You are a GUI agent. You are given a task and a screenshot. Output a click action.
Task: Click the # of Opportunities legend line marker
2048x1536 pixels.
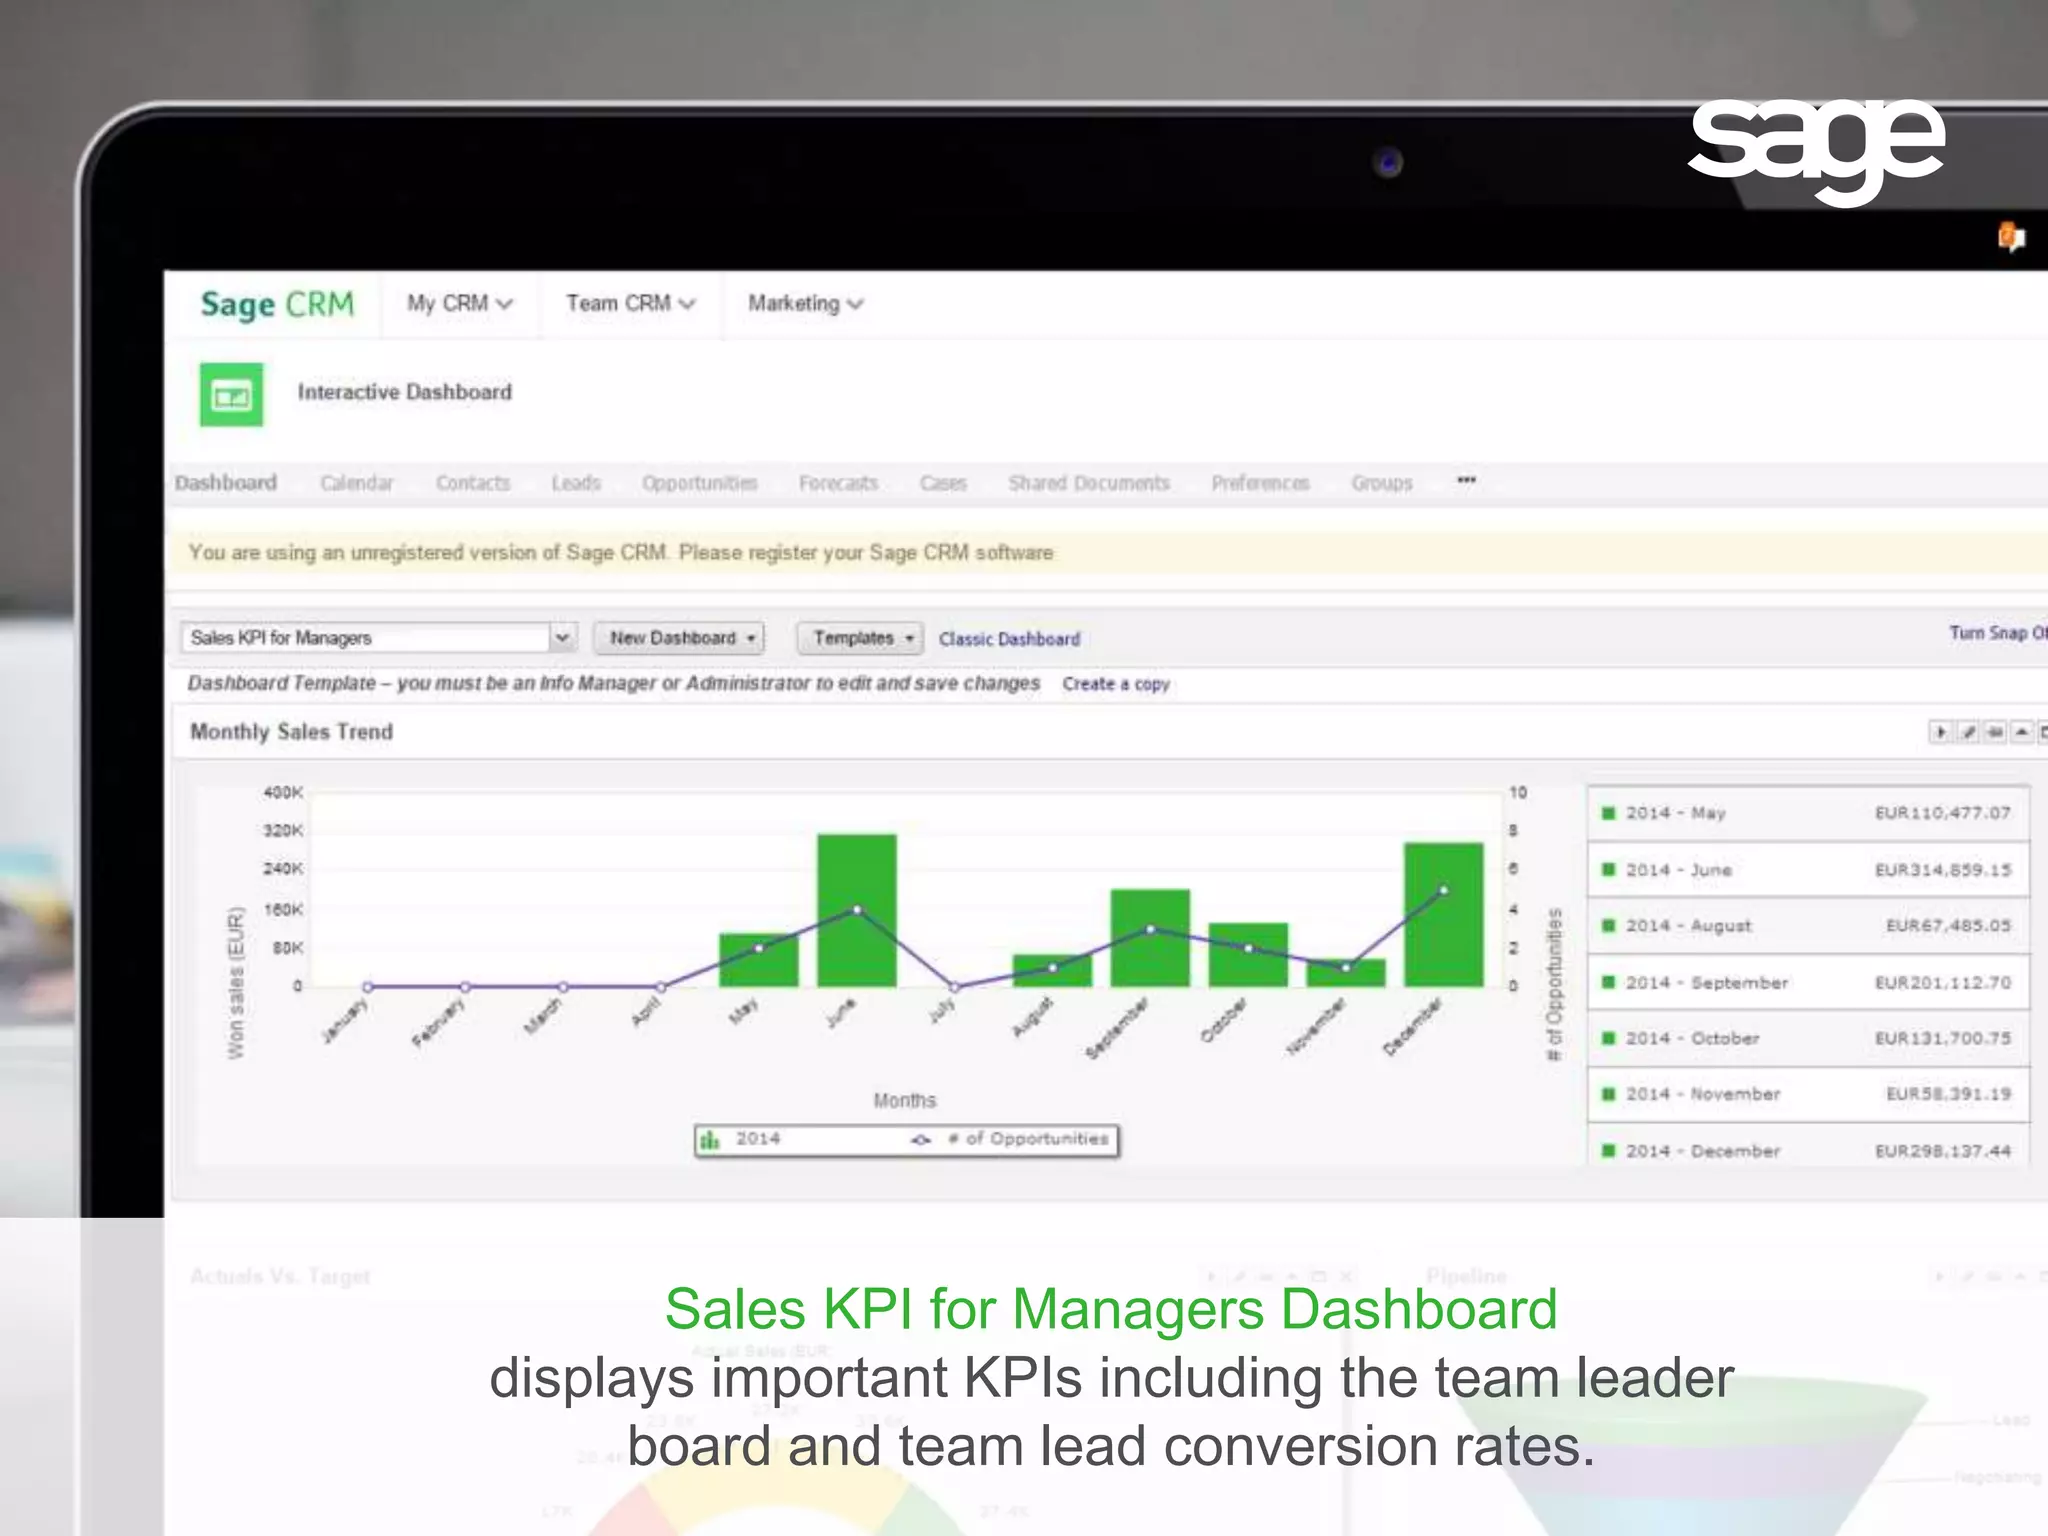click(x=920, y=1140)
